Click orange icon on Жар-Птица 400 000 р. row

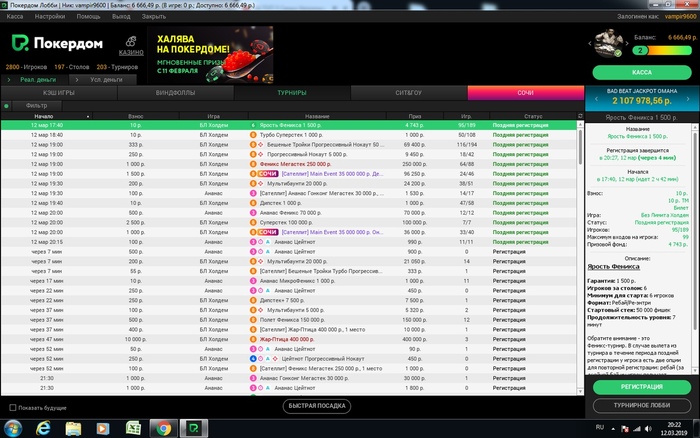click(x=253, y=339)
